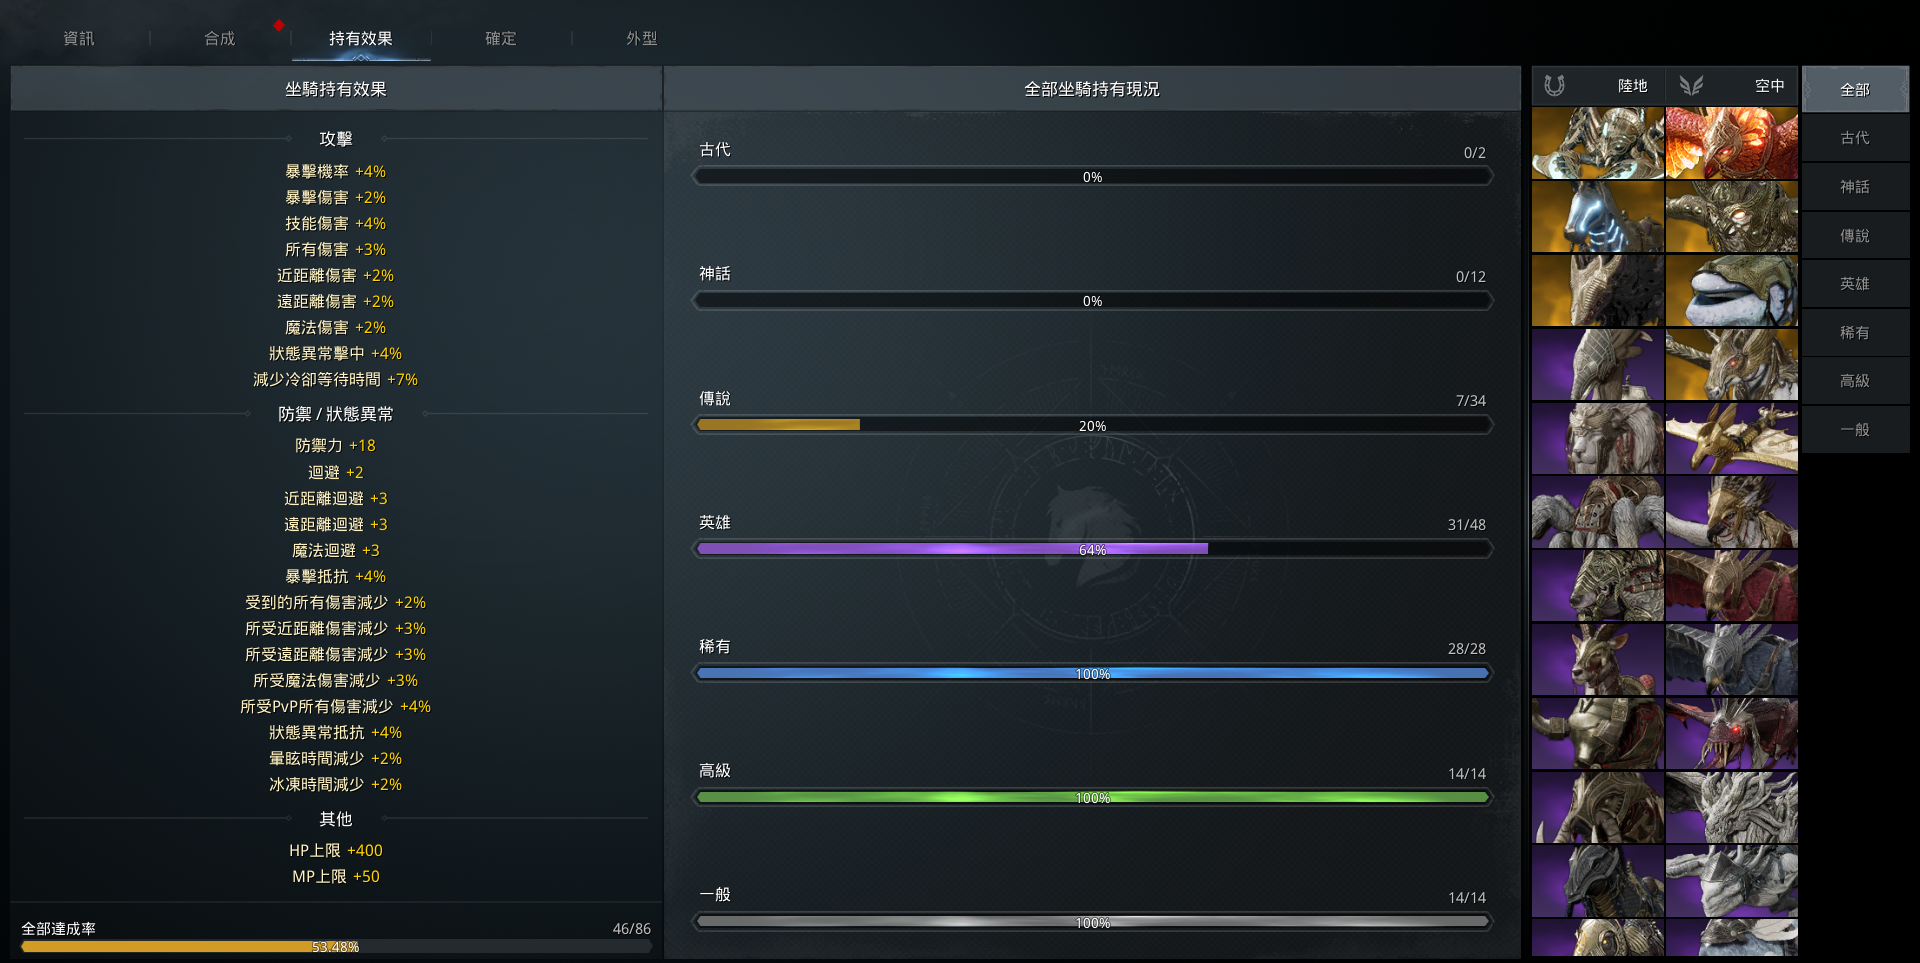Filter mounts by 英雄 grade
This screenshot has height=963, width=1920.
pos(1855,284)
